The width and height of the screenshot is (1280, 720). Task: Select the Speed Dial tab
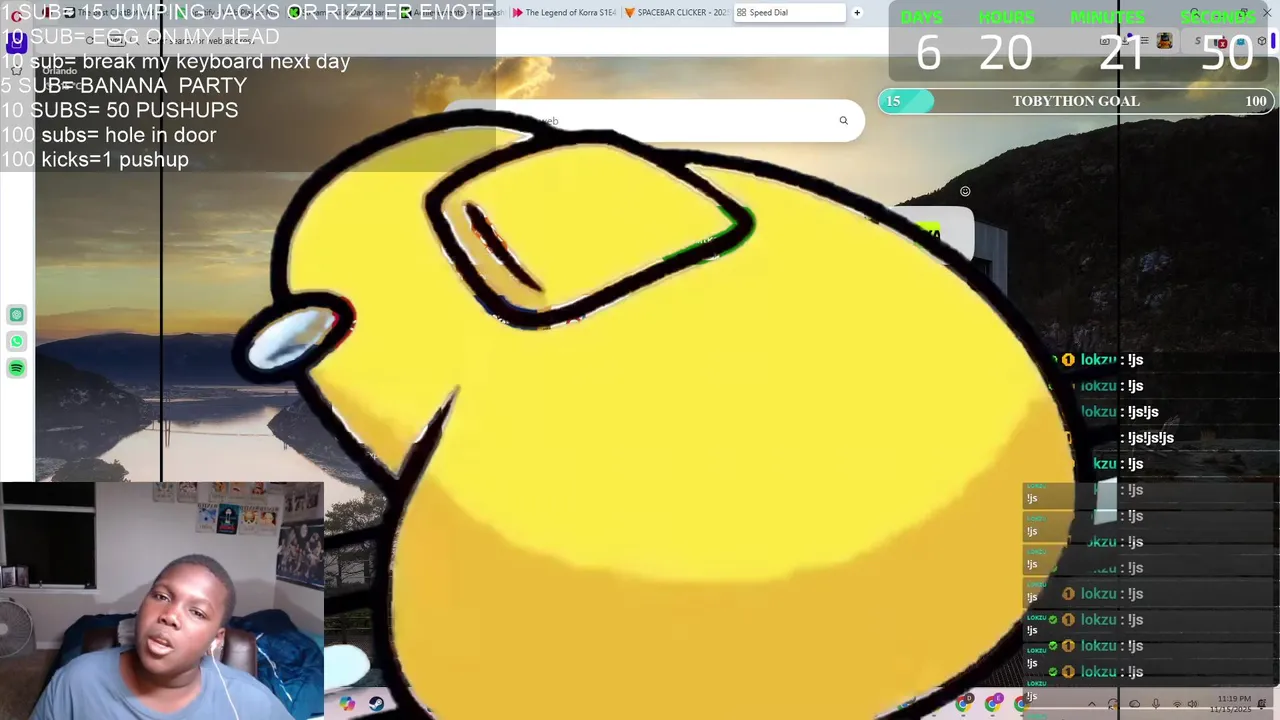(789, 13)
